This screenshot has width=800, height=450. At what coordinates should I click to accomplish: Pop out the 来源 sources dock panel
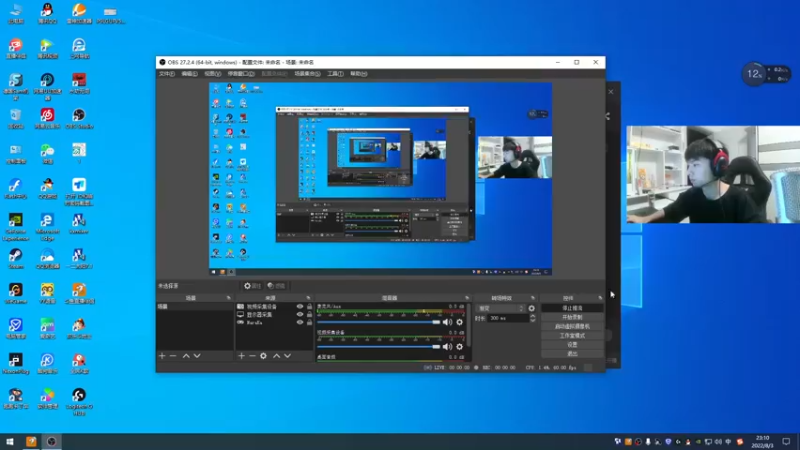[308, 298]
